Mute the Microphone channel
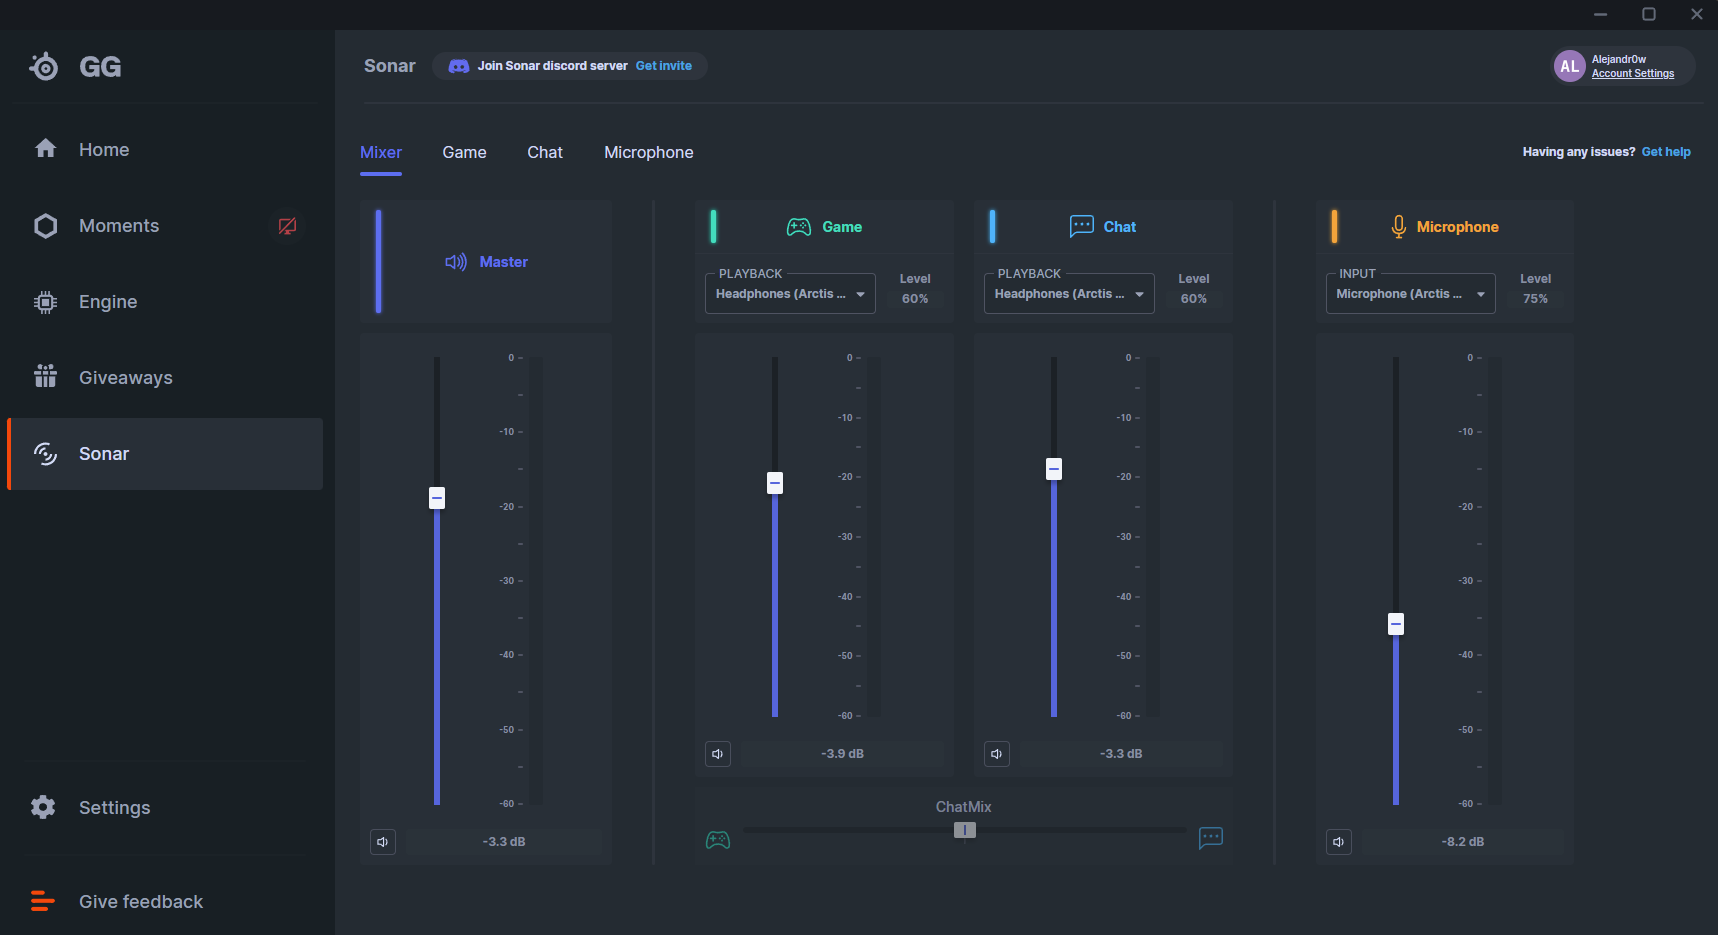The image size is (1718, 935). 1339,842
